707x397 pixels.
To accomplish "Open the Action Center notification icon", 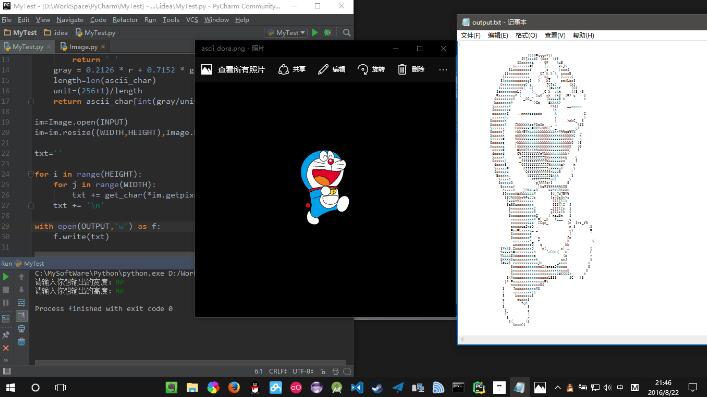I will 693,387.
